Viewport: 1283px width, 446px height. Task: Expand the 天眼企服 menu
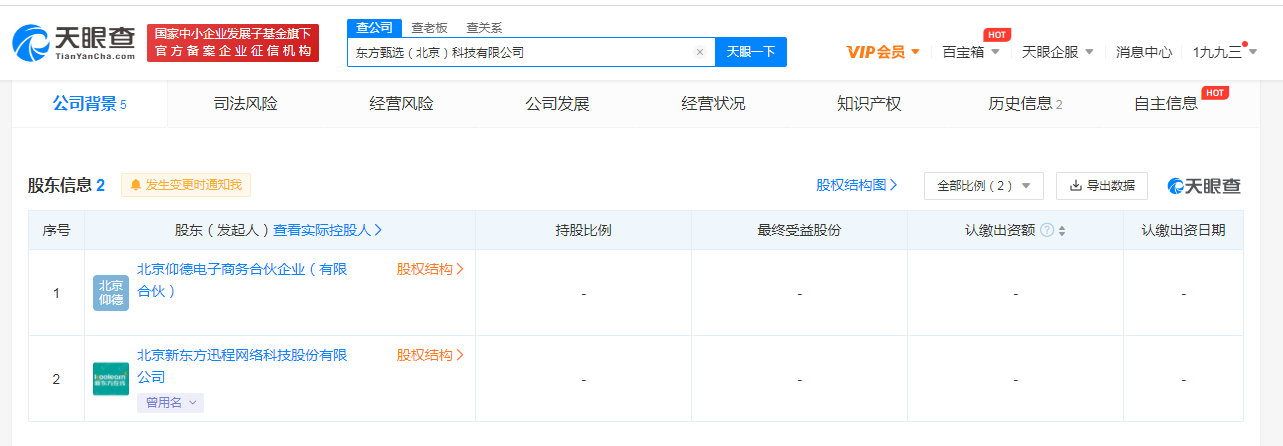pos(1058,52)
